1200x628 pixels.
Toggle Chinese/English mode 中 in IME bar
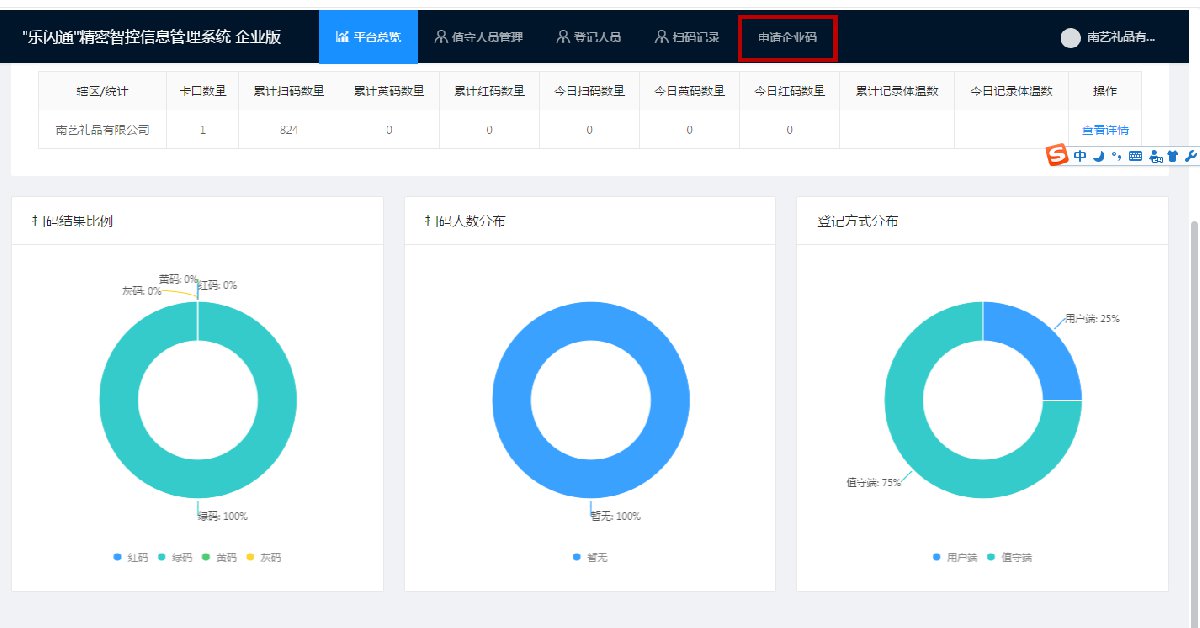tap(1080, 157)
